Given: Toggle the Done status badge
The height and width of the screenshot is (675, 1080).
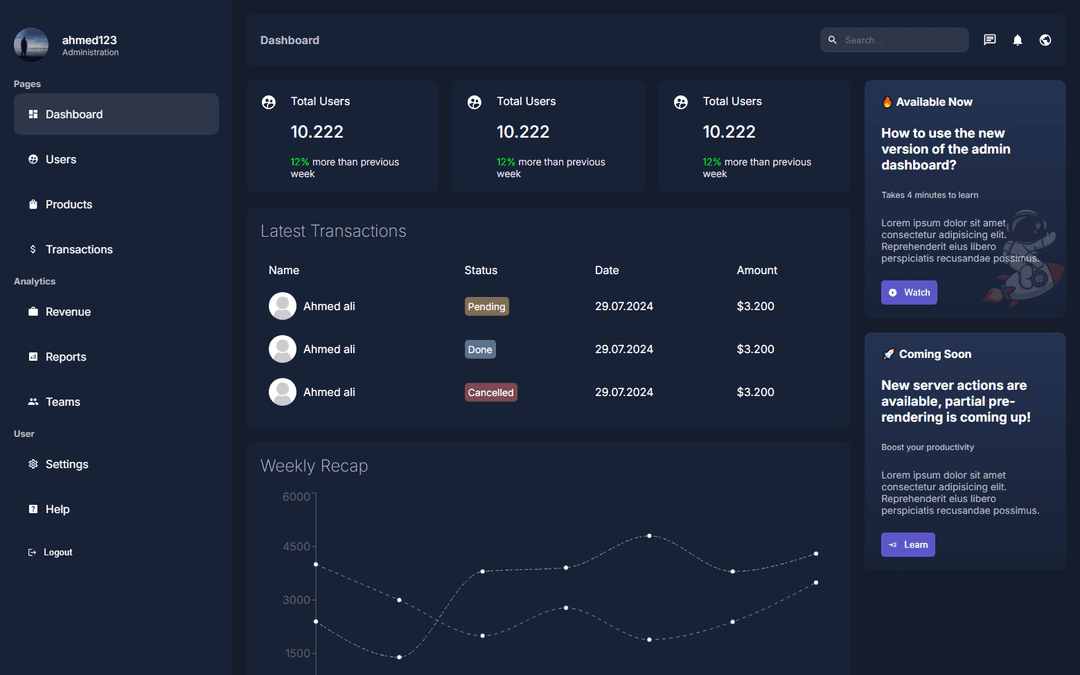Looking at the screenshot, I should coord(480,349).
